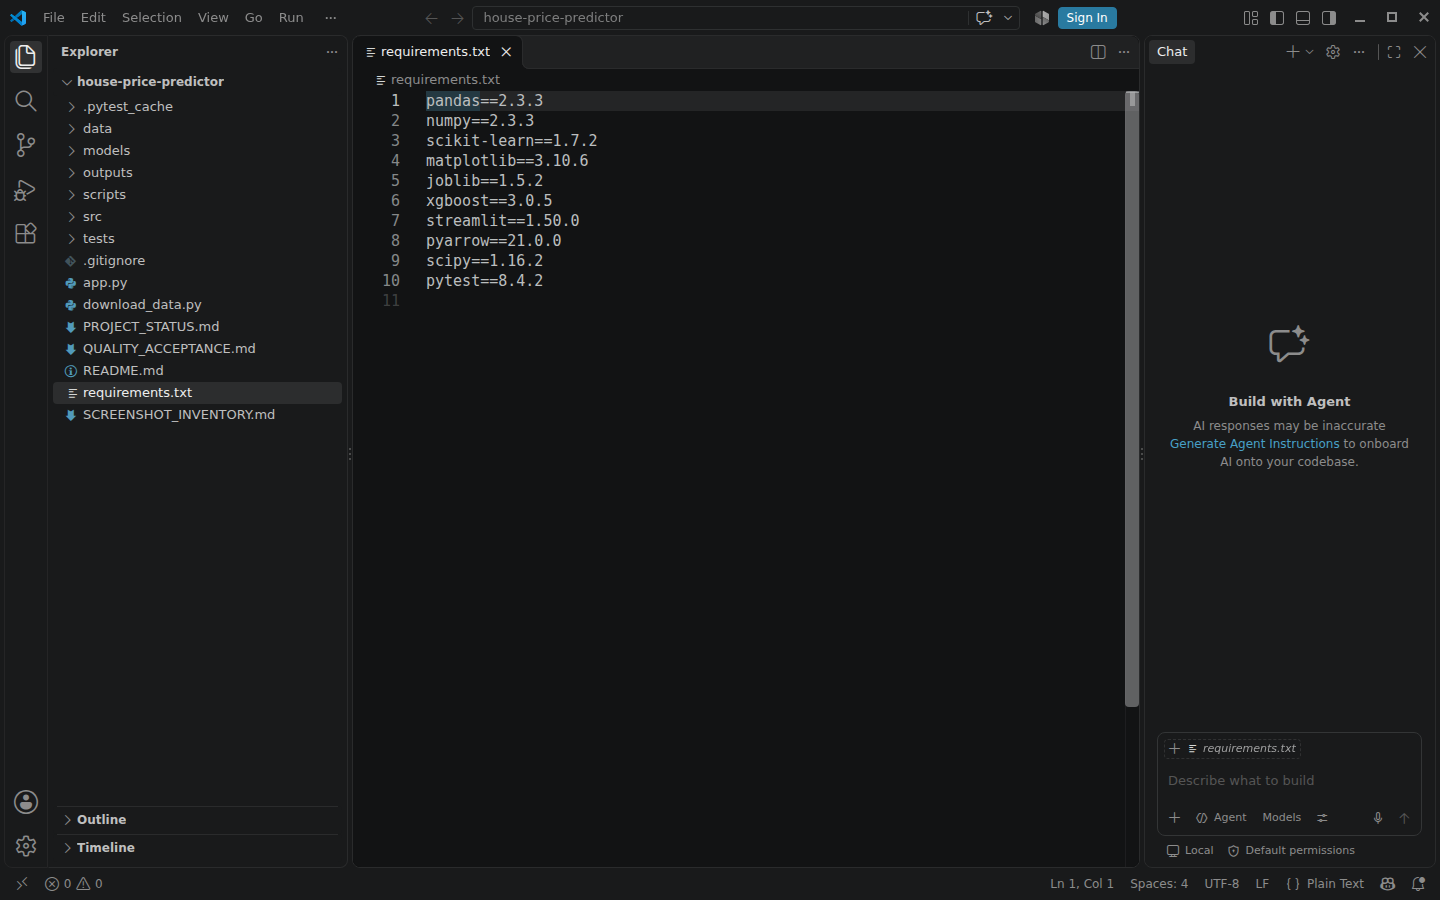The width and height of the screenshot is (1440, 900).
Task: Expand the tests folder
Action: pos(197,239)
